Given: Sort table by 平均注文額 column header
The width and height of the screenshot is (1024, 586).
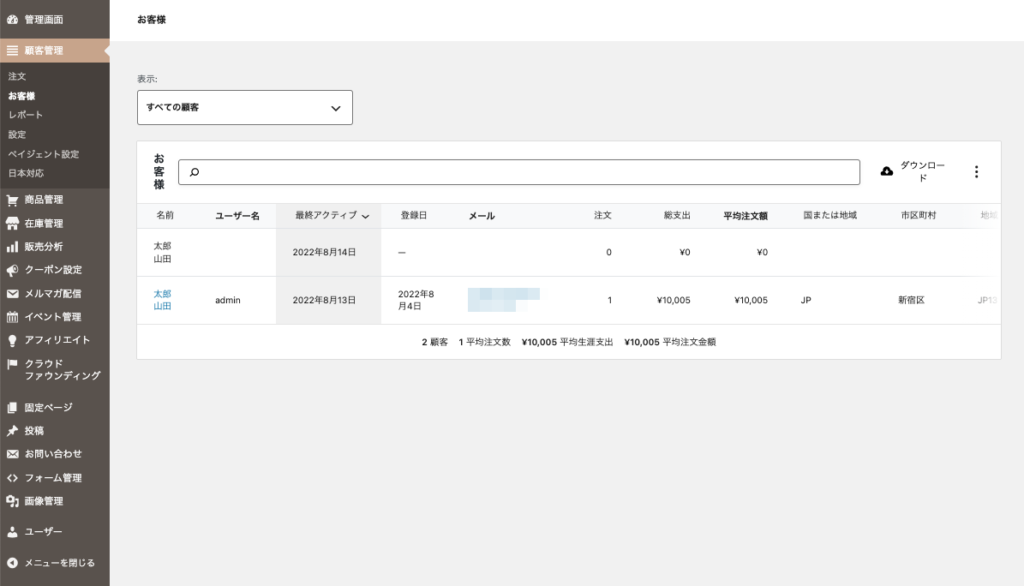Looking at the screenshot, I should point(744,215).
